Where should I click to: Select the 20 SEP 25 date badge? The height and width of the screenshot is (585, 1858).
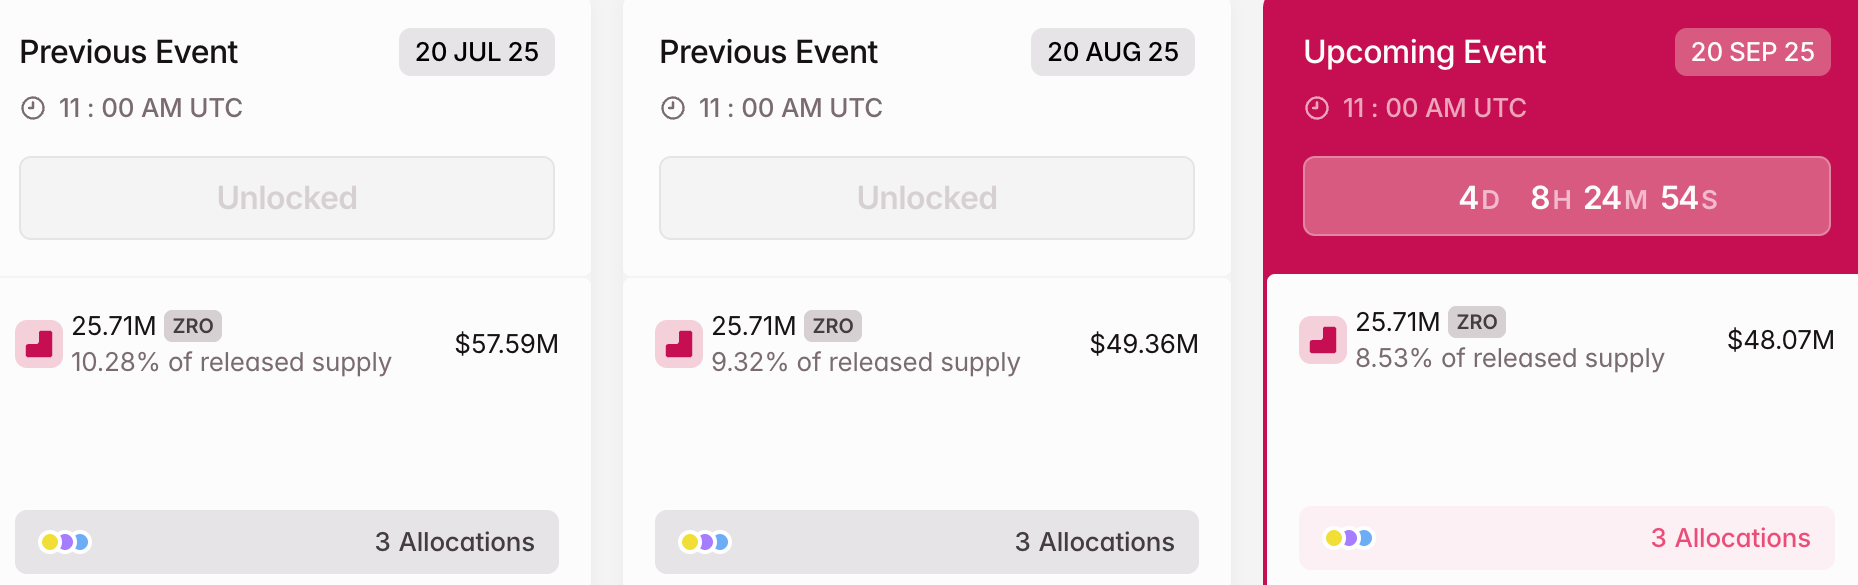click(1752, 52)
